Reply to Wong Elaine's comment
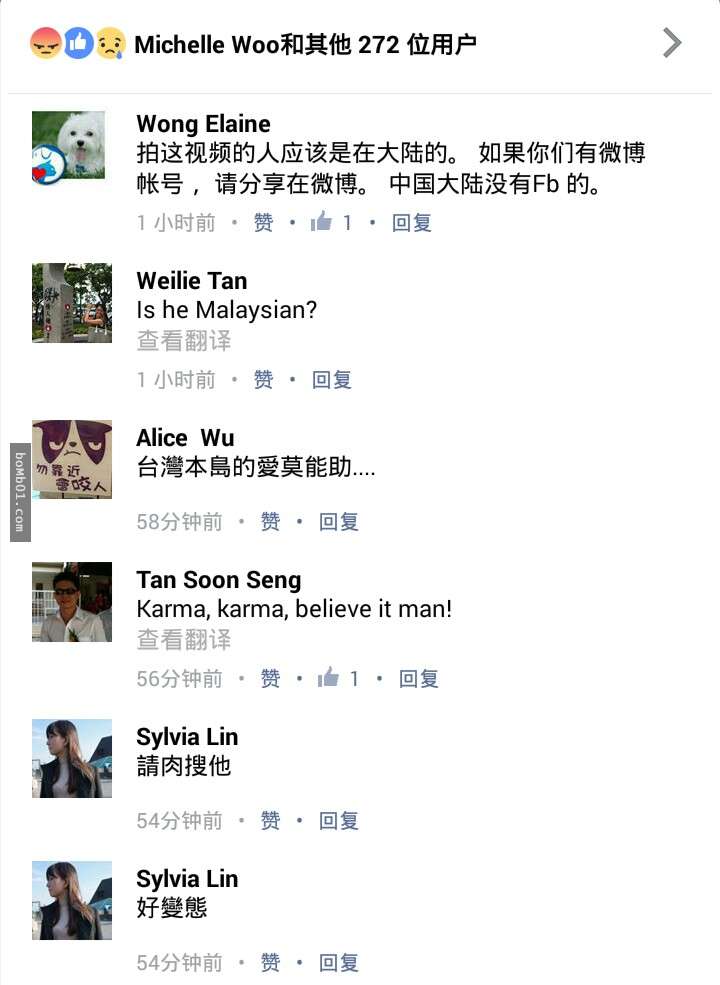Viewport: 720px width, 985px height. pos(411,222)
